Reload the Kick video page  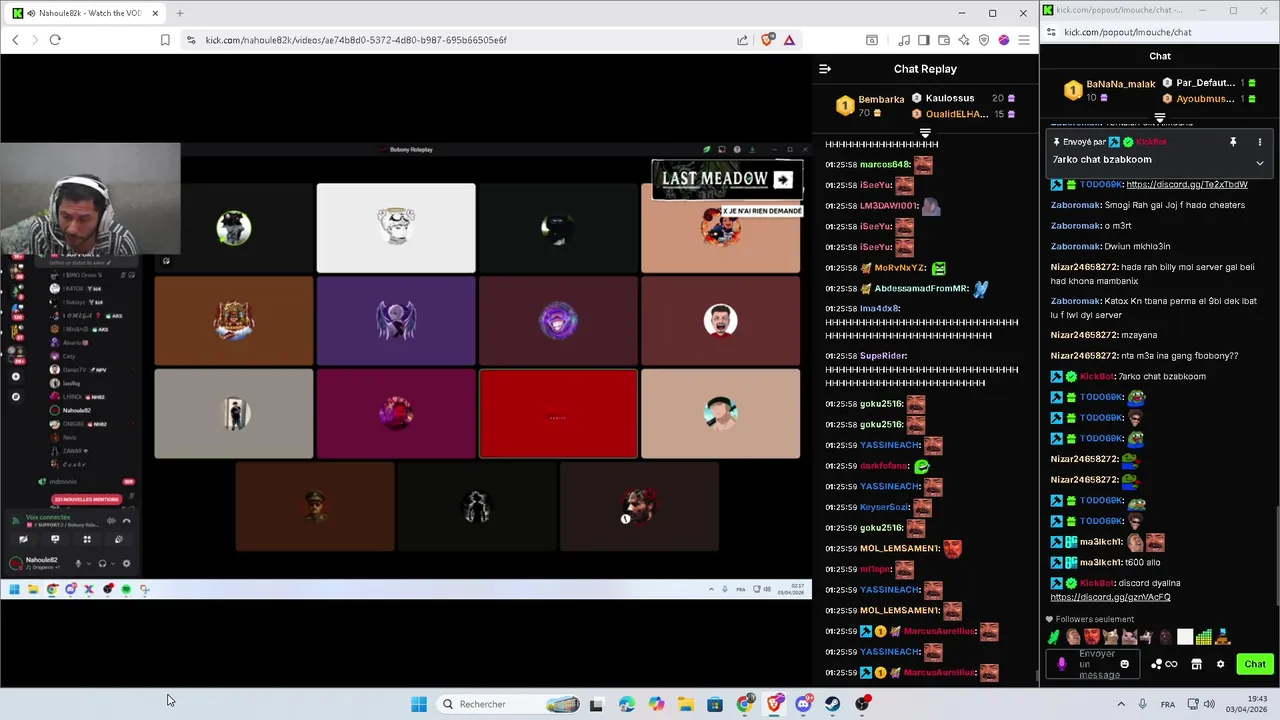(55, 40)
